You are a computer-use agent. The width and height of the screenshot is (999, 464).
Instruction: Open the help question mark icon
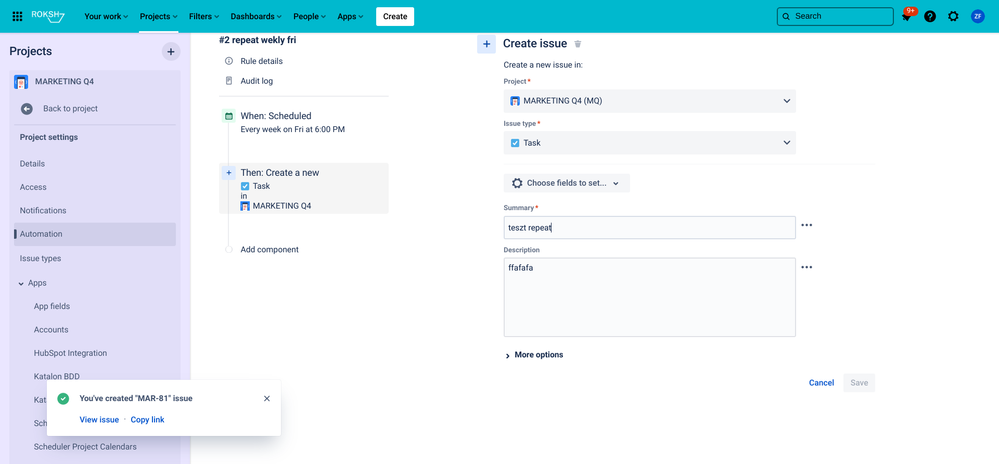[930, 17]
